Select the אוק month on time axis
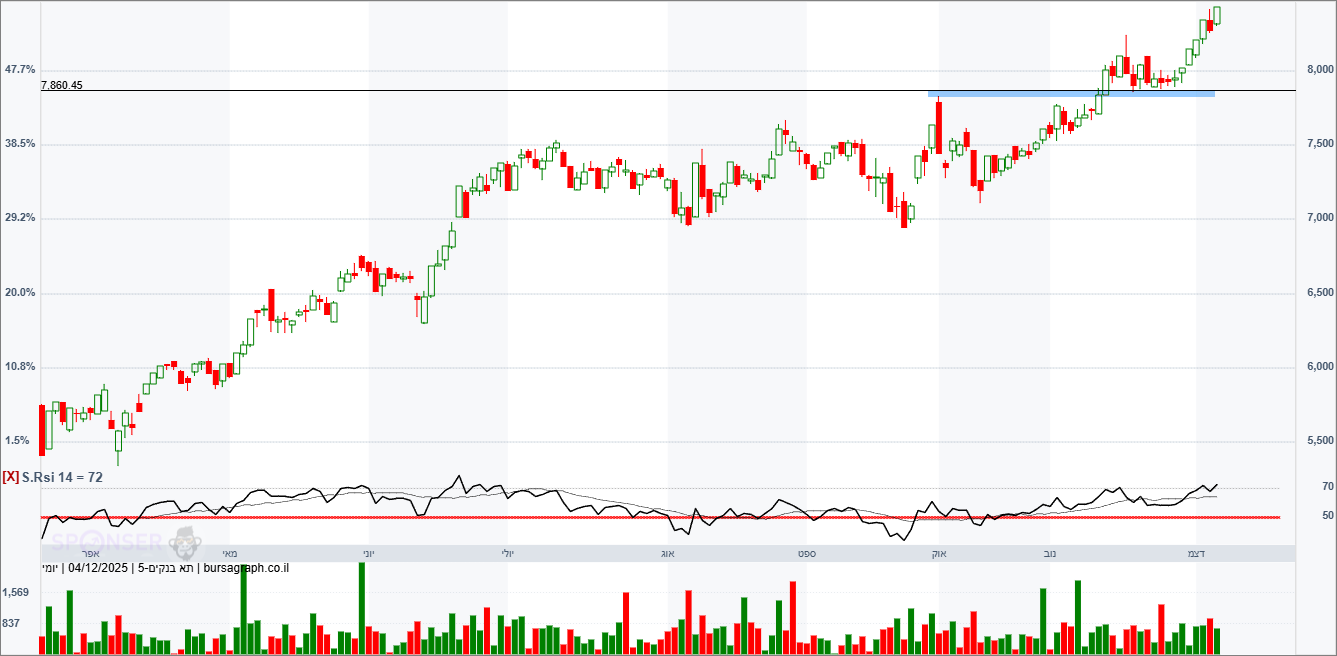 [939, 553]
